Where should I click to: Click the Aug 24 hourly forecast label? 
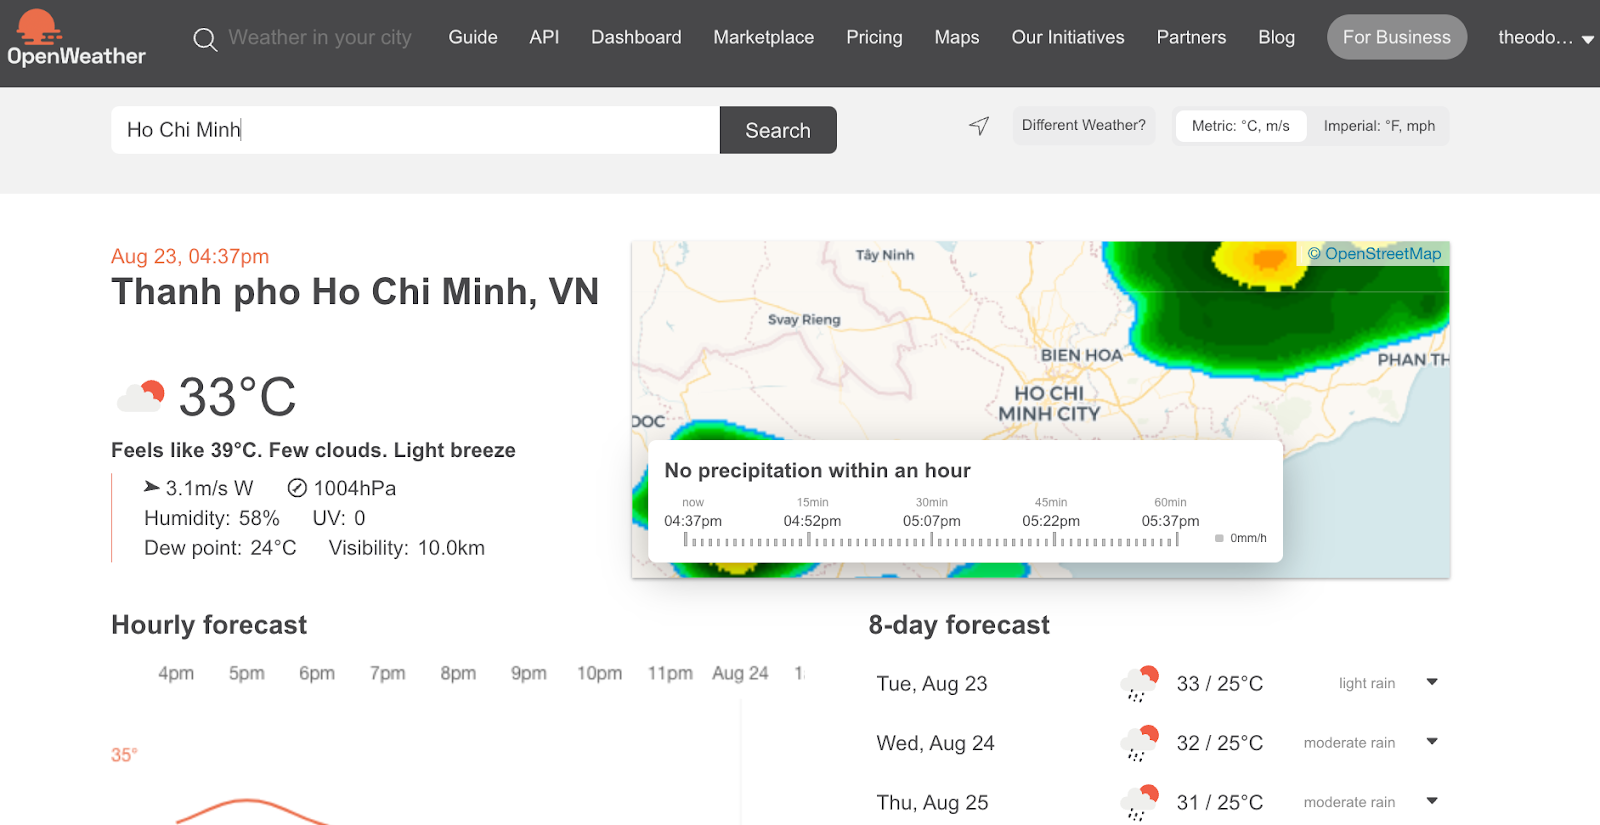pos(740,673)
